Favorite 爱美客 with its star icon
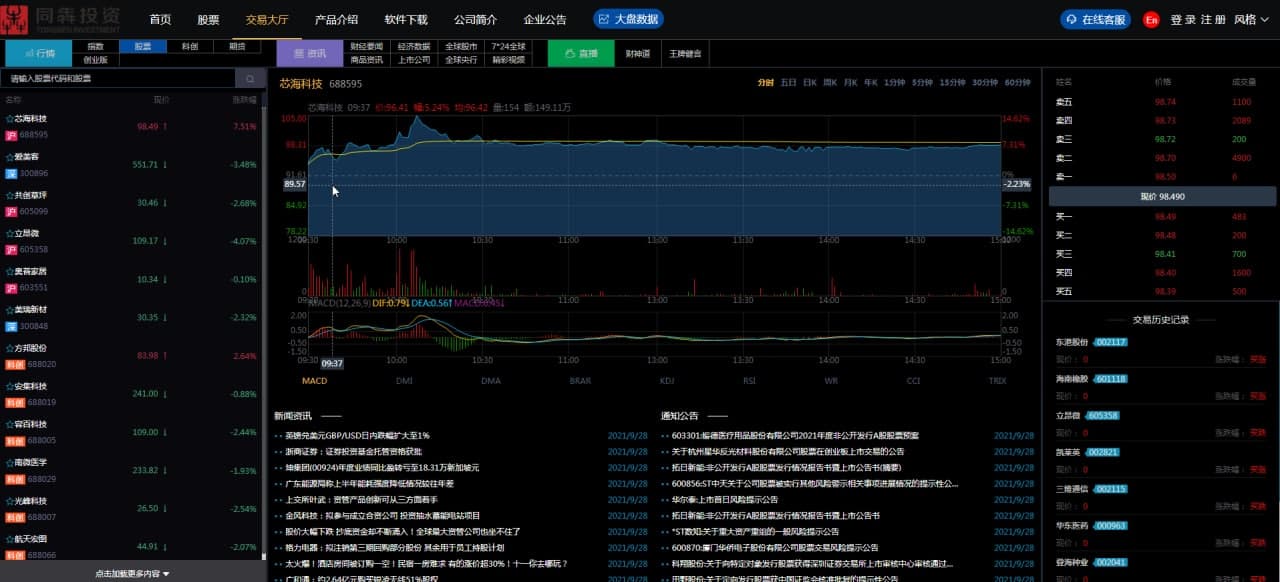This screenshot has width=1280, height=582. [x=10, y=157]
